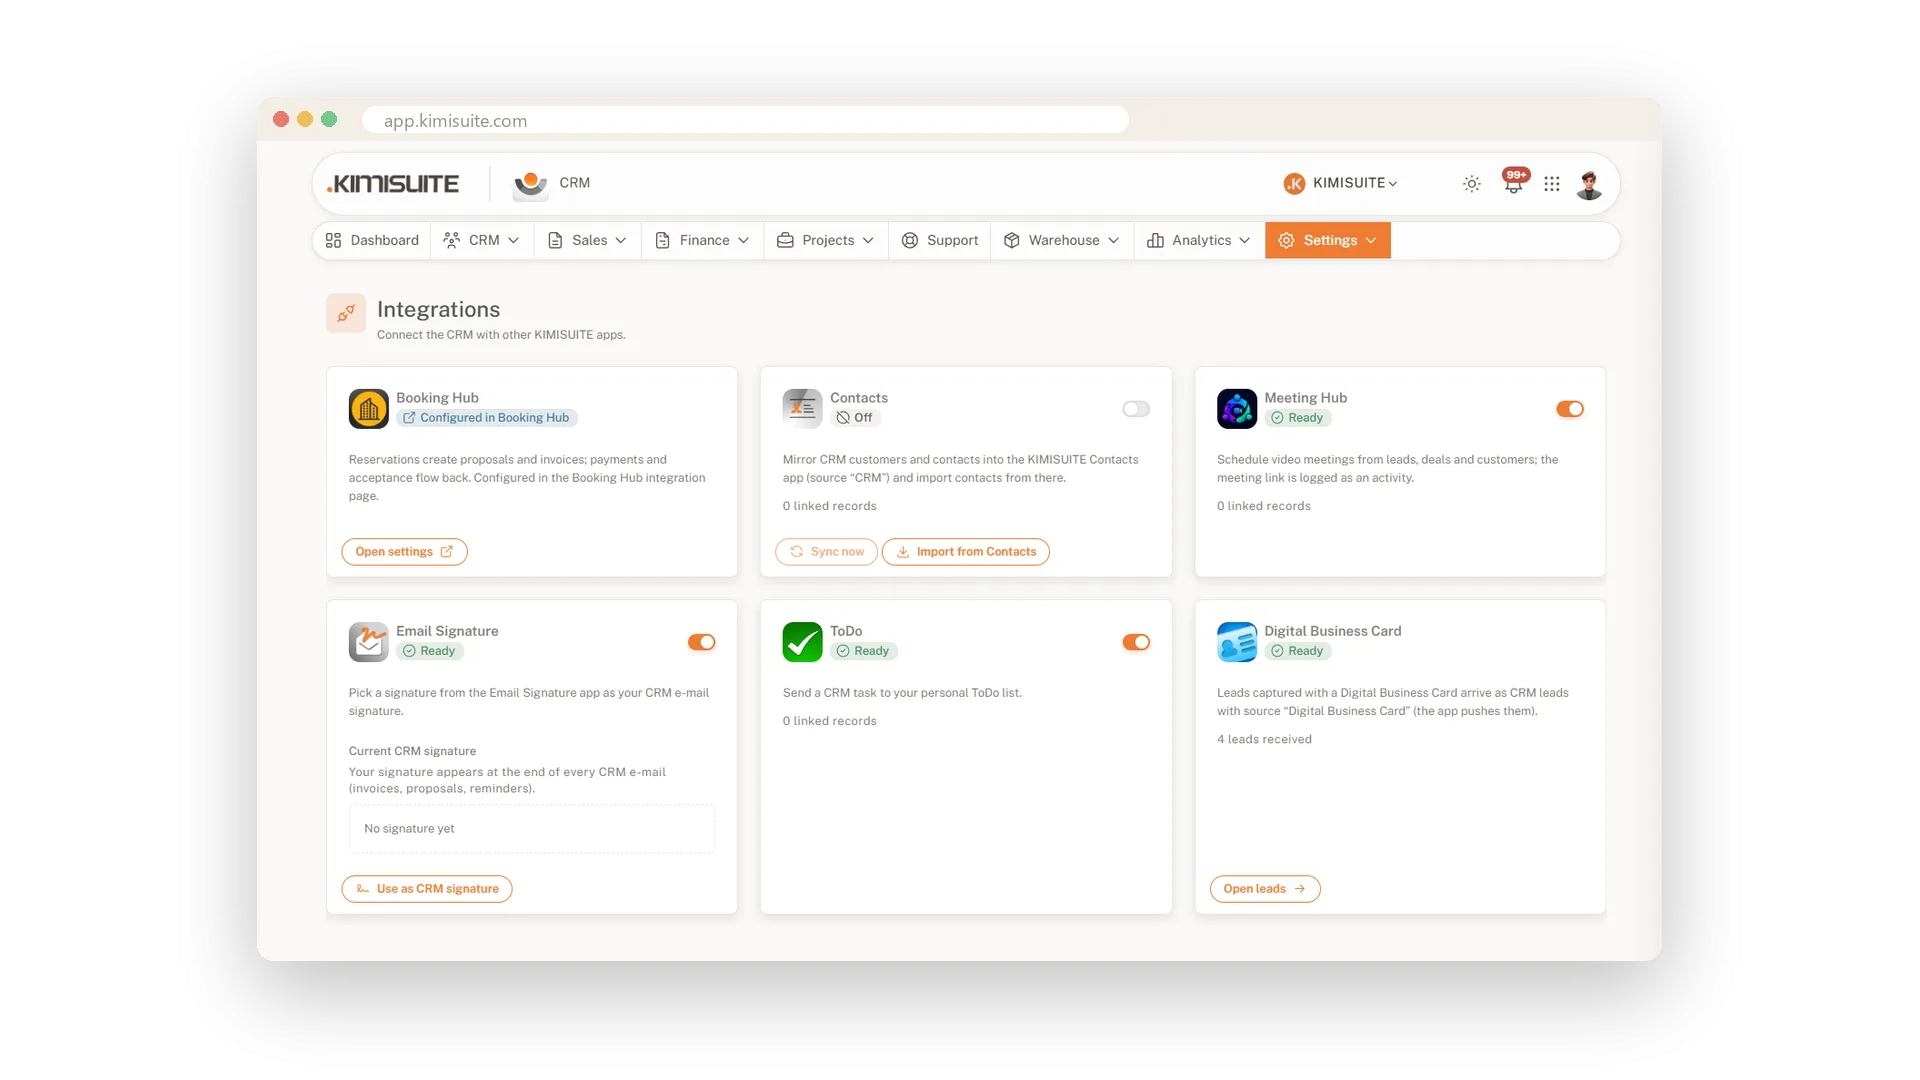Click the Booking Hub app icon
1920x1080 pixels.
pyautogui.click(x=368, y=408)
